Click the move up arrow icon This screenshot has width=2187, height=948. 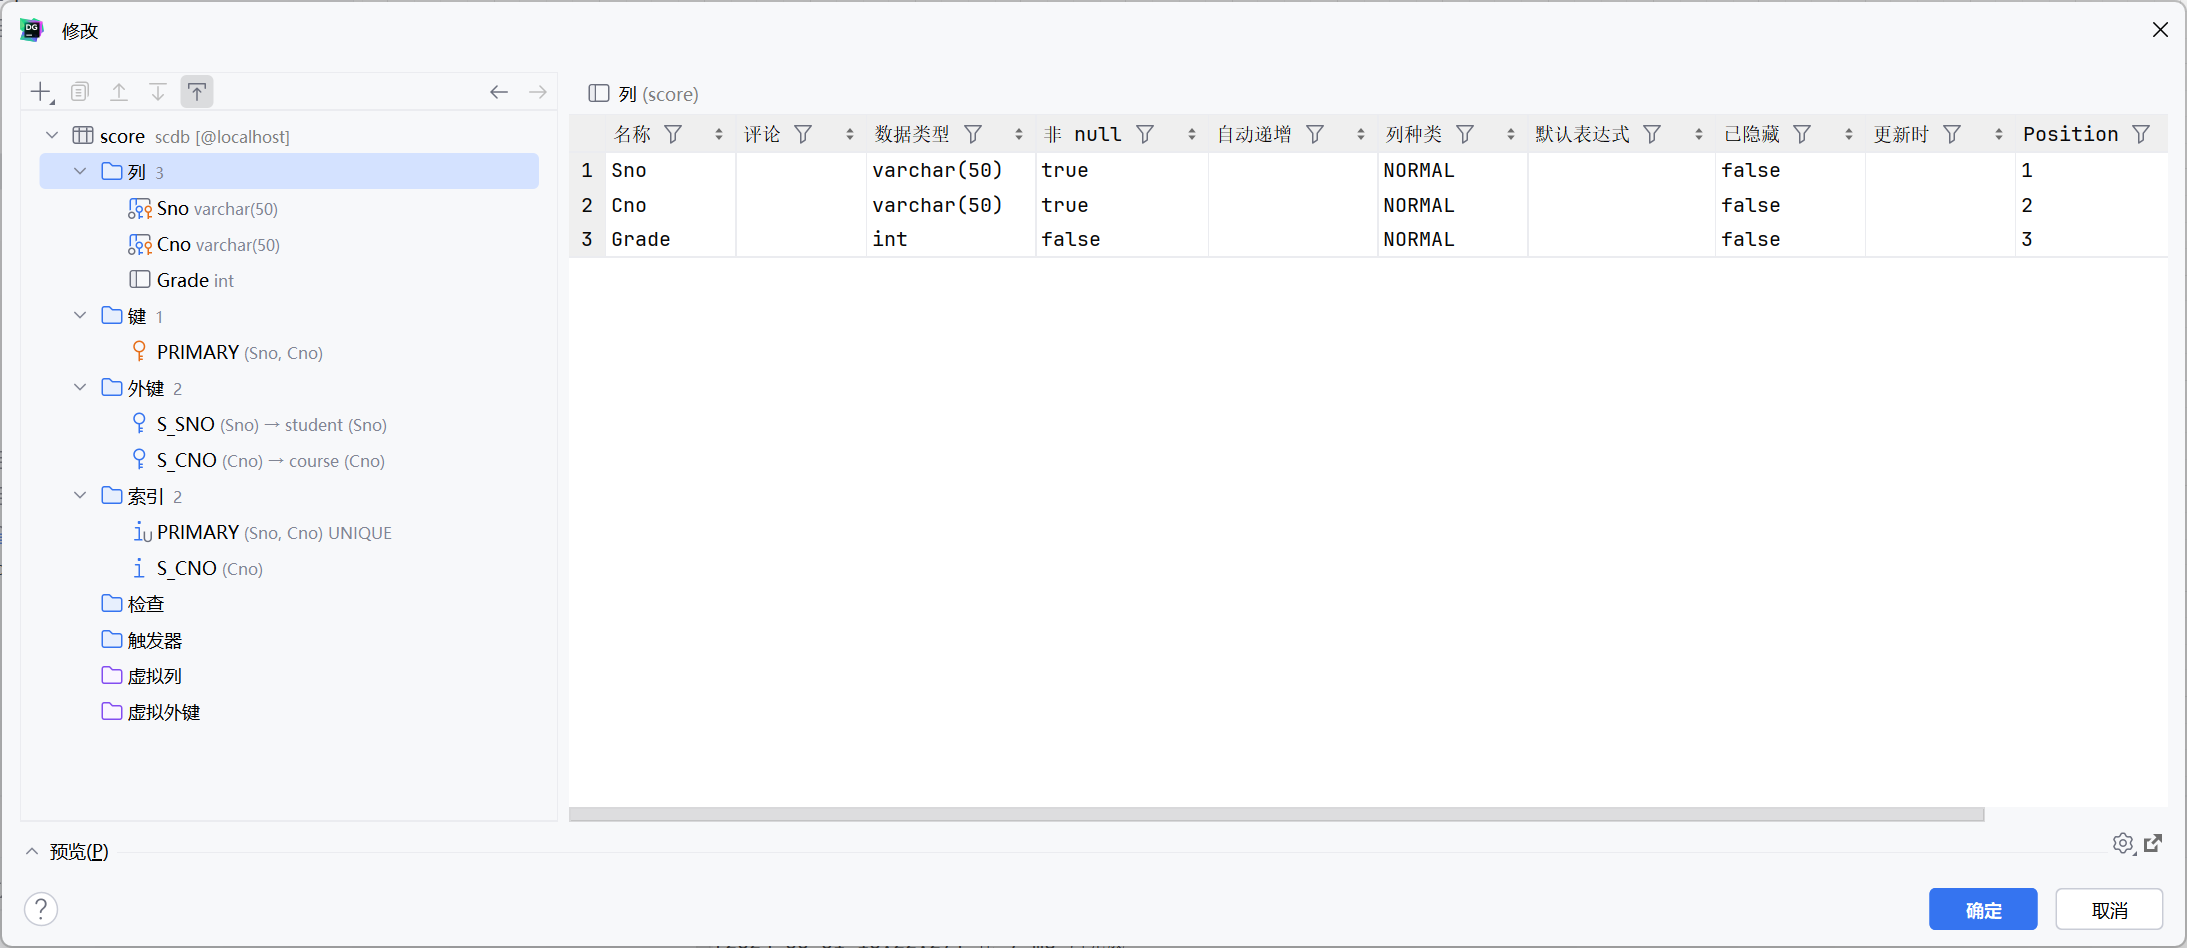(119, 92)
